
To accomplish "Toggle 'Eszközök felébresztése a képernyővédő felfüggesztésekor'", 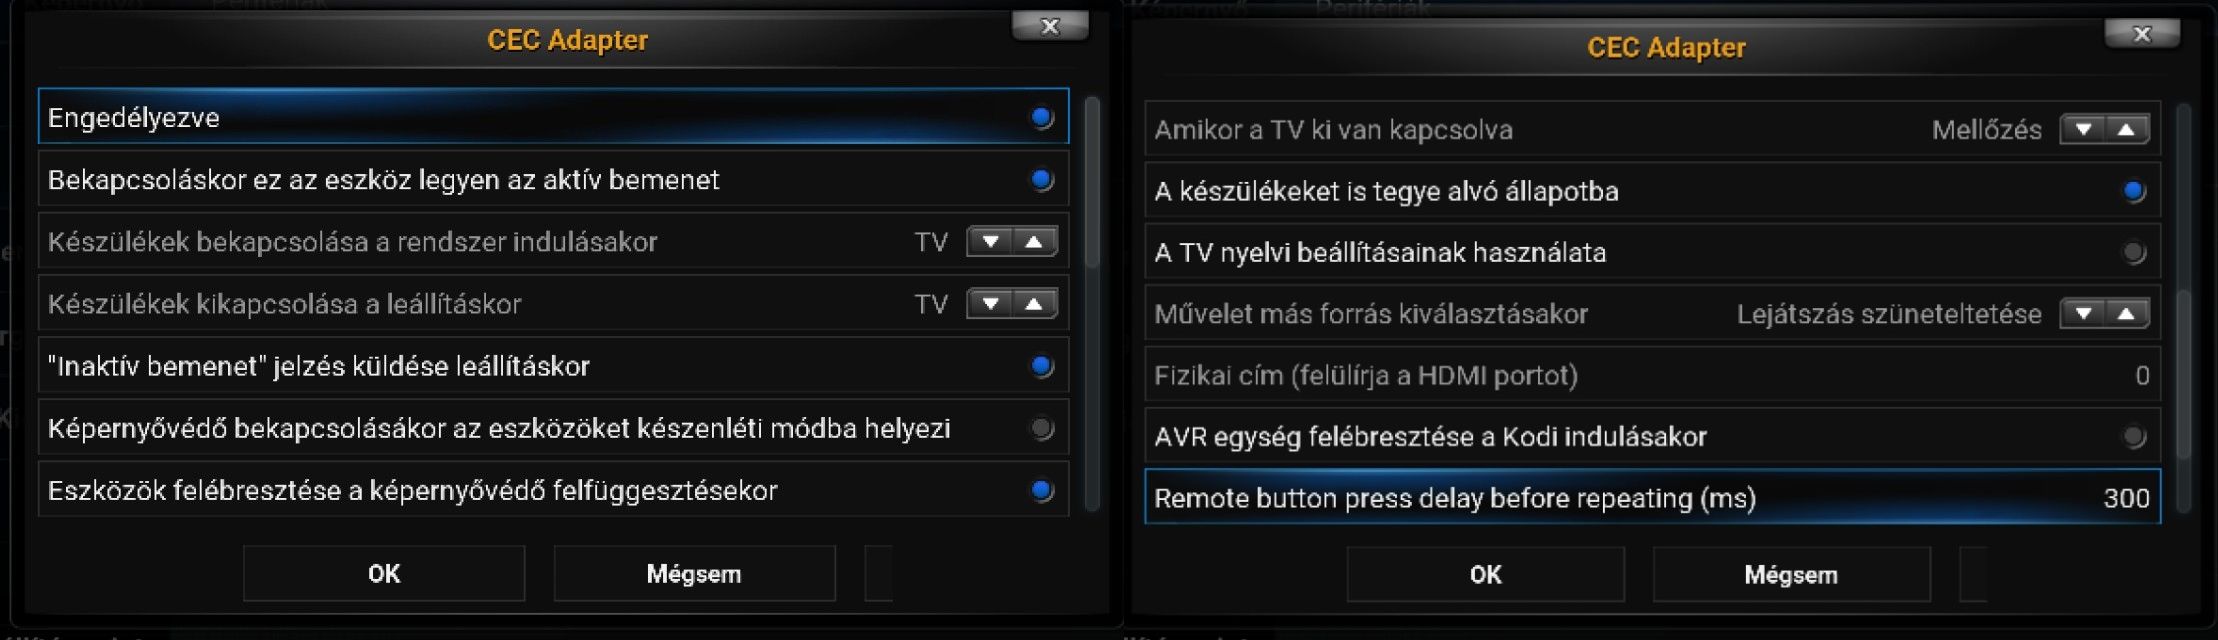I will tap(1042, 490).
